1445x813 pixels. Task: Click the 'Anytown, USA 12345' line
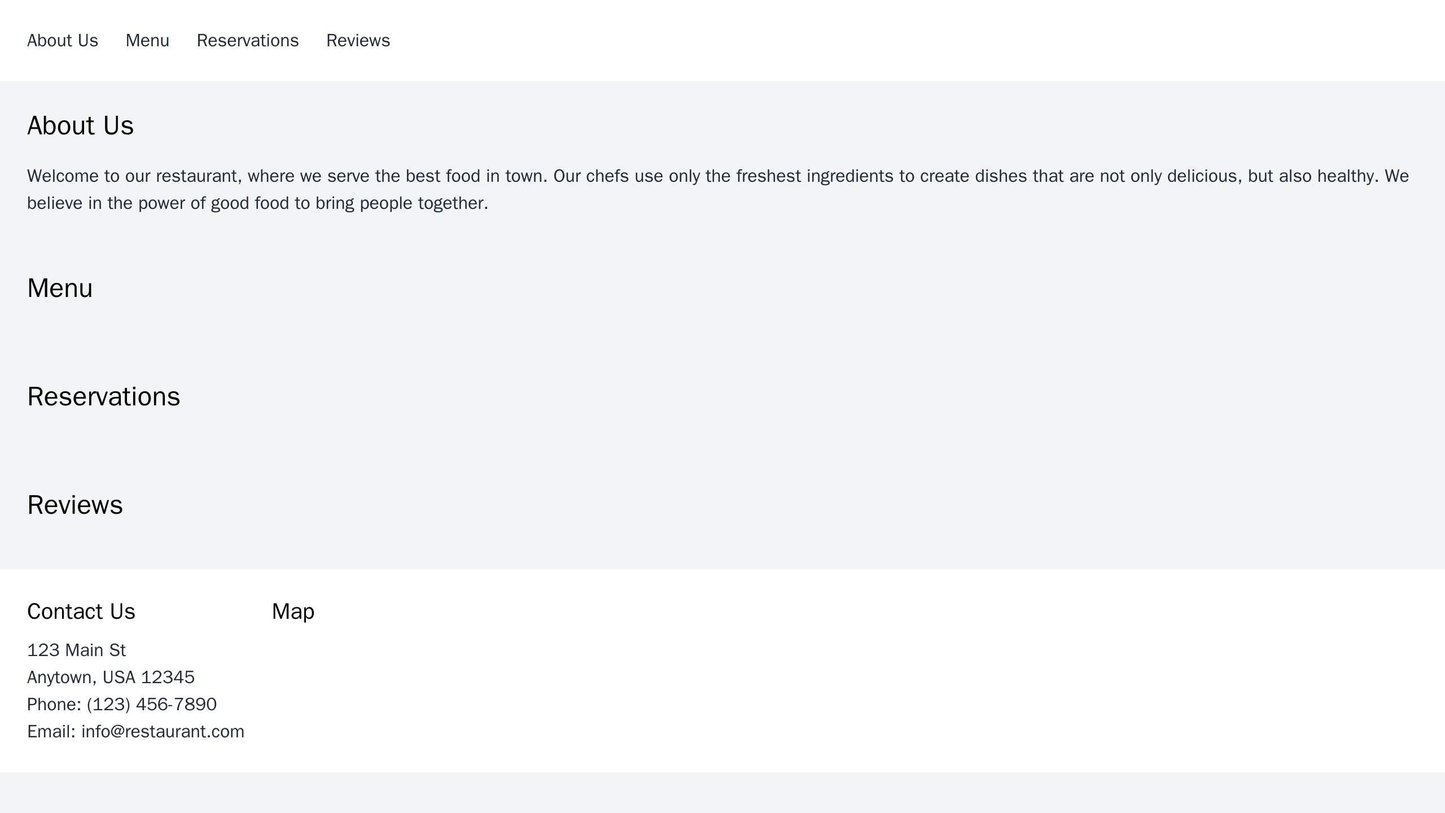tap(110, 677)
